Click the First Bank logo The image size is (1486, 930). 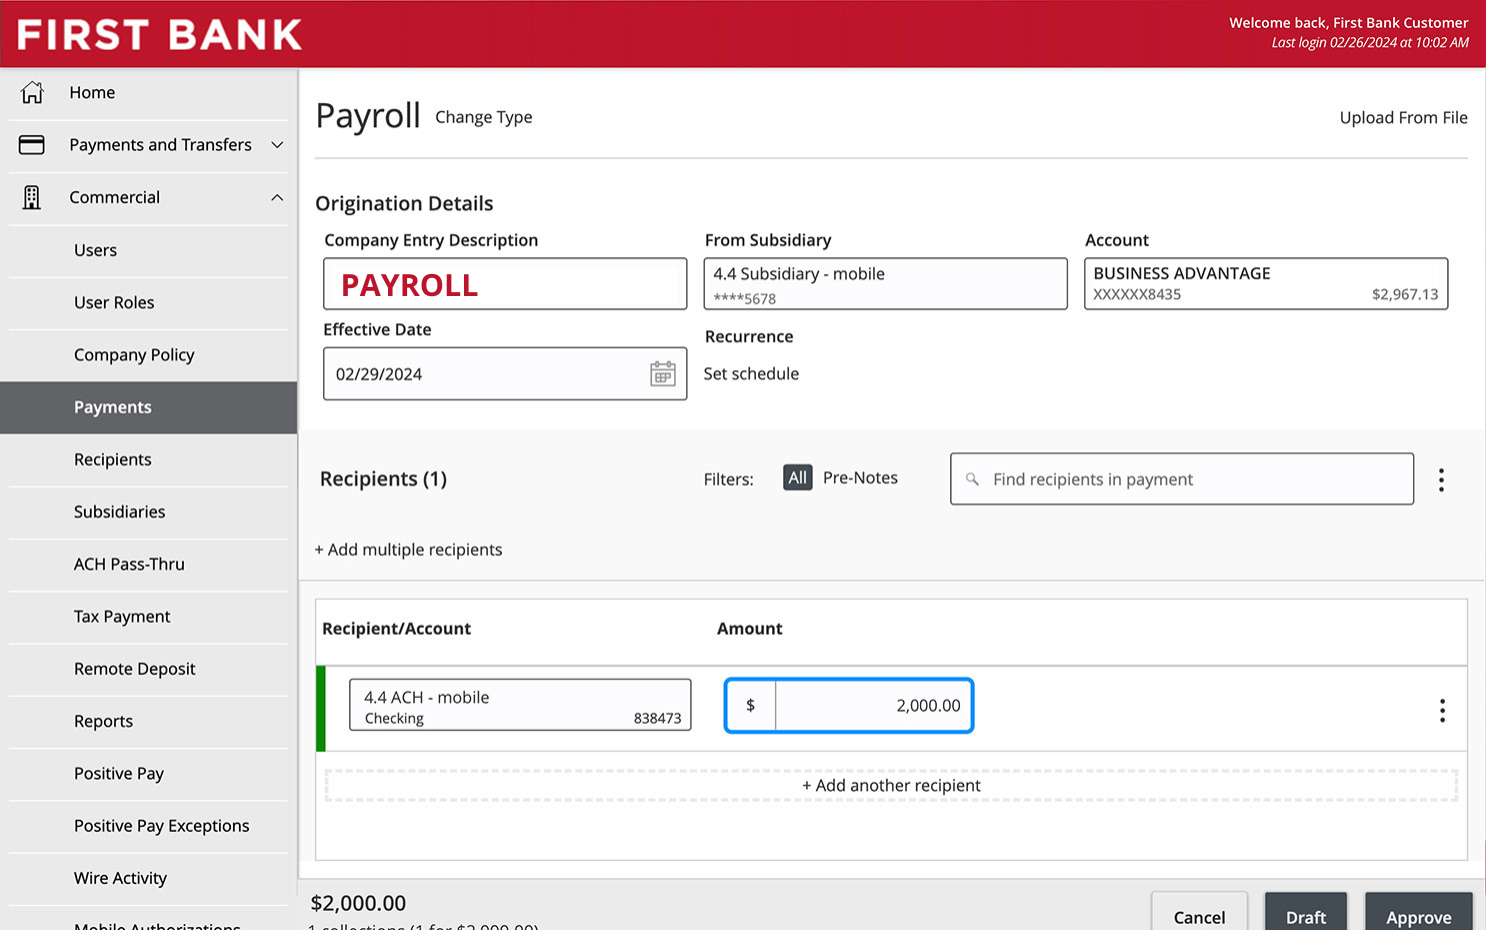click(x=160, y=34)
